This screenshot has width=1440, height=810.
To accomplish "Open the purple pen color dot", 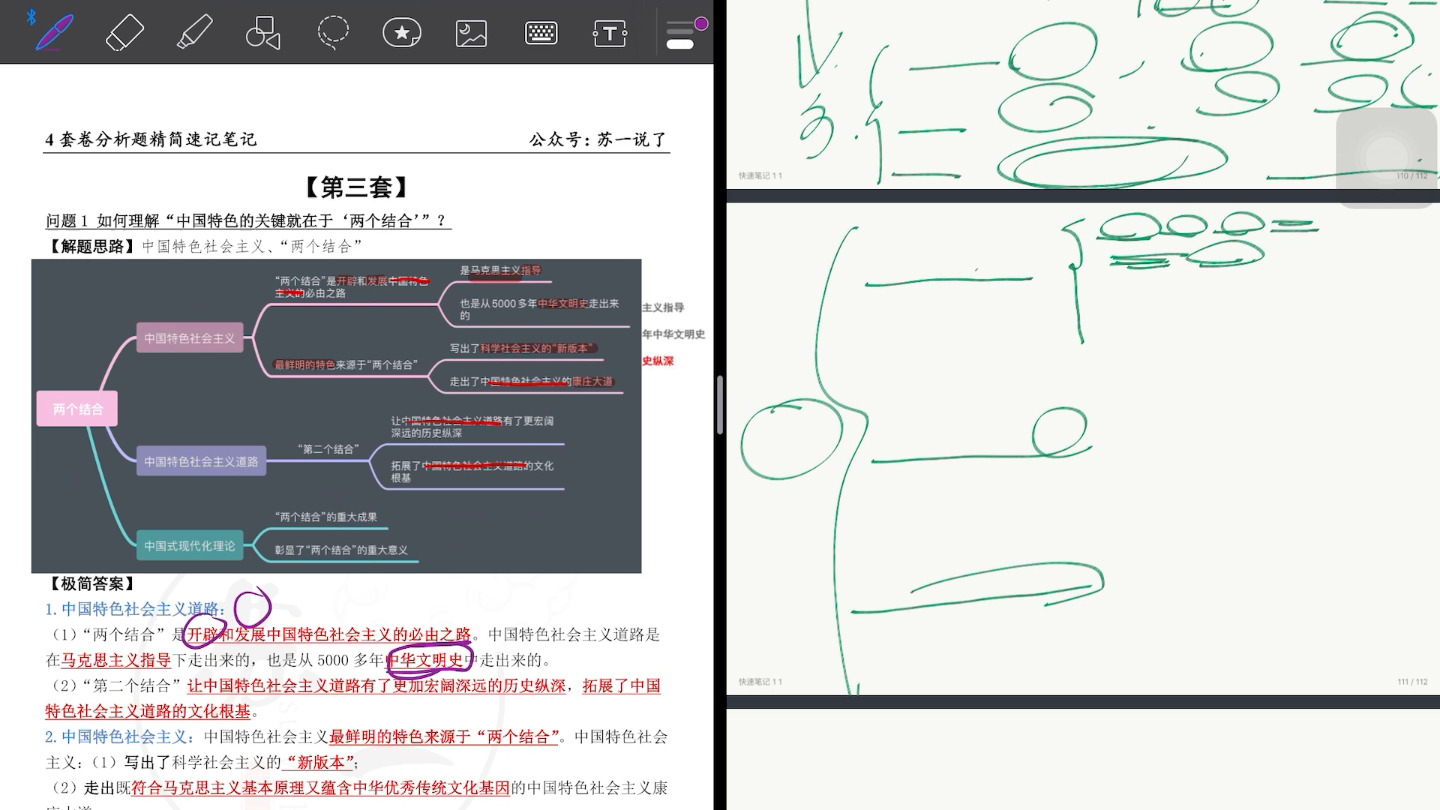I will pyautogui.click(x=701, y=23).
